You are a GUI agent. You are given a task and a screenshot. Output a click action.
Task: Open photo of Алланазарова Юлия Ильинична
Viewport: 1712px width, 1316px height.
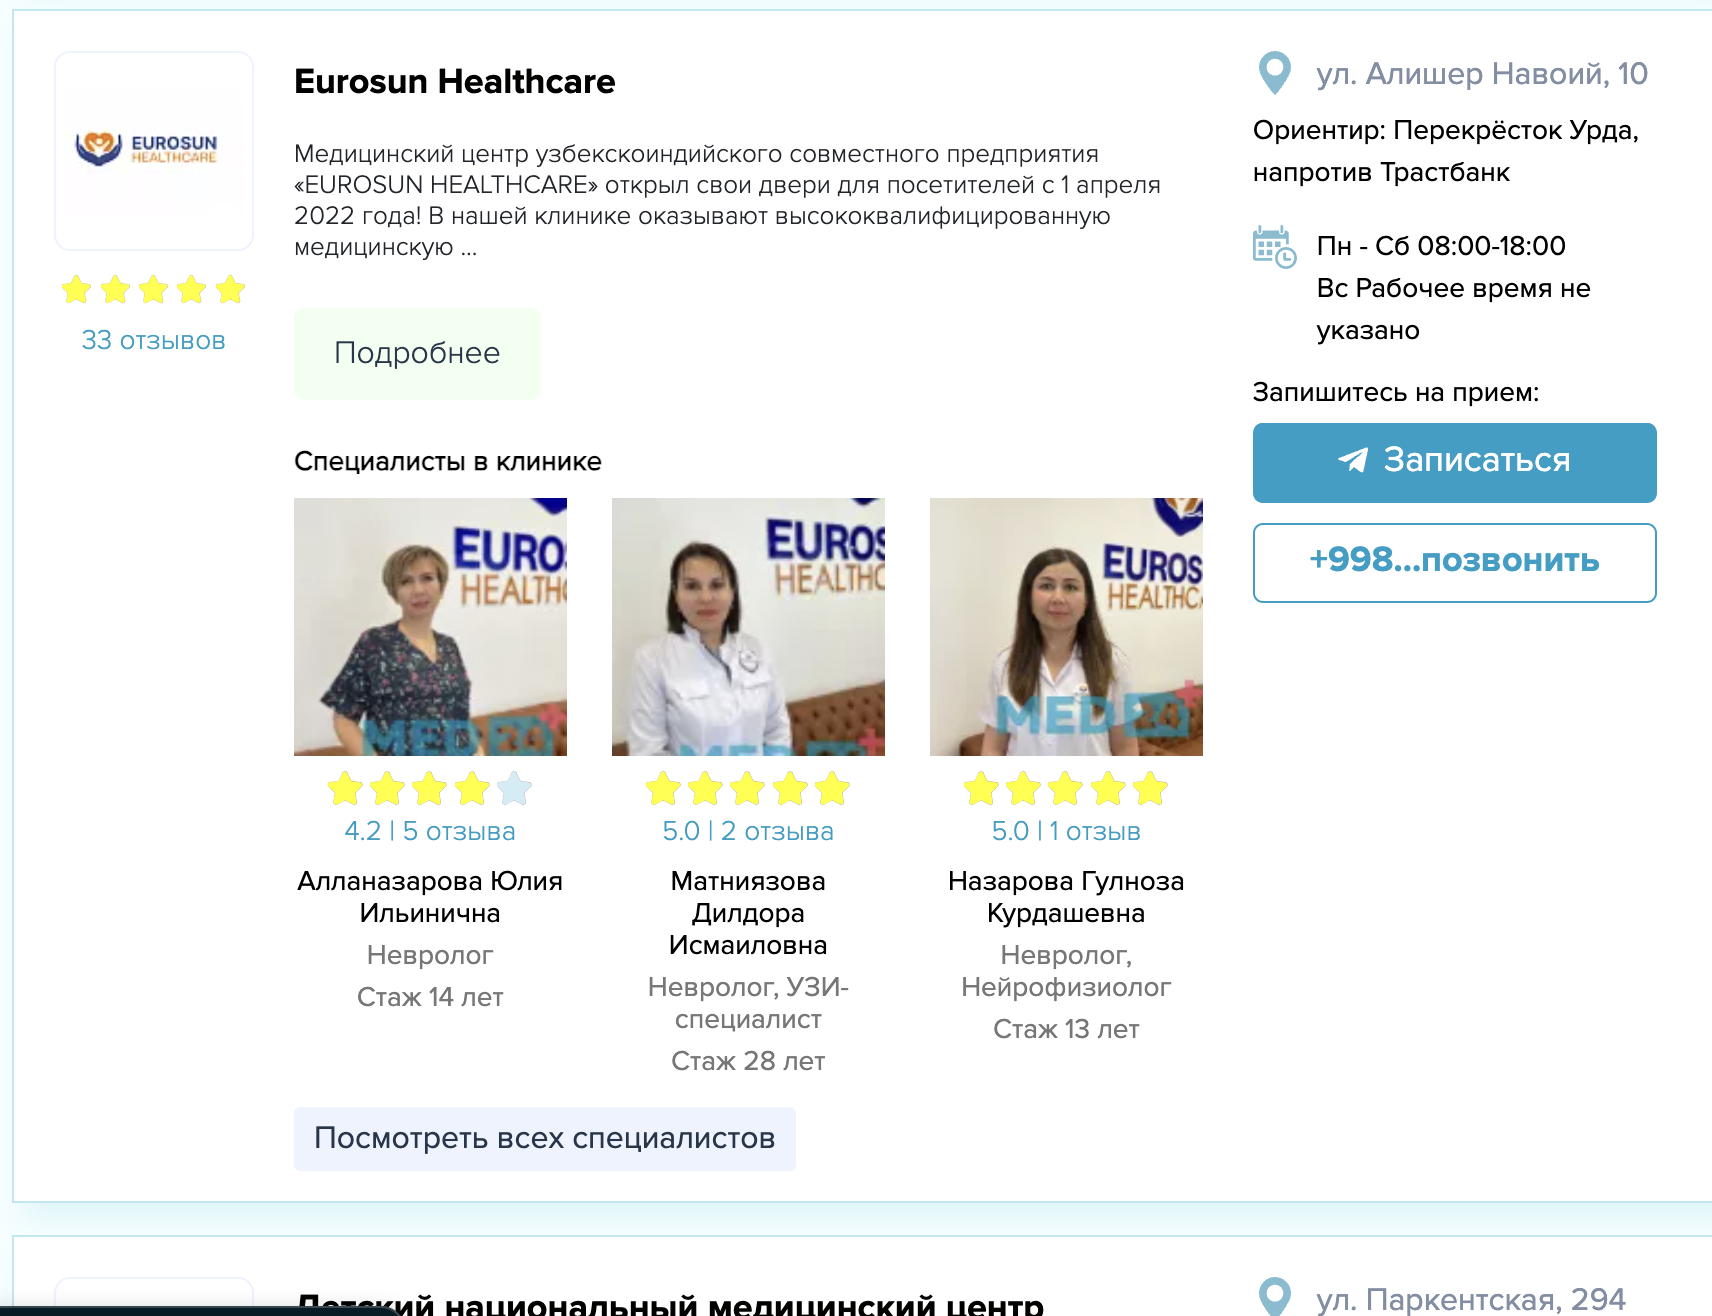tap(430, 627)
